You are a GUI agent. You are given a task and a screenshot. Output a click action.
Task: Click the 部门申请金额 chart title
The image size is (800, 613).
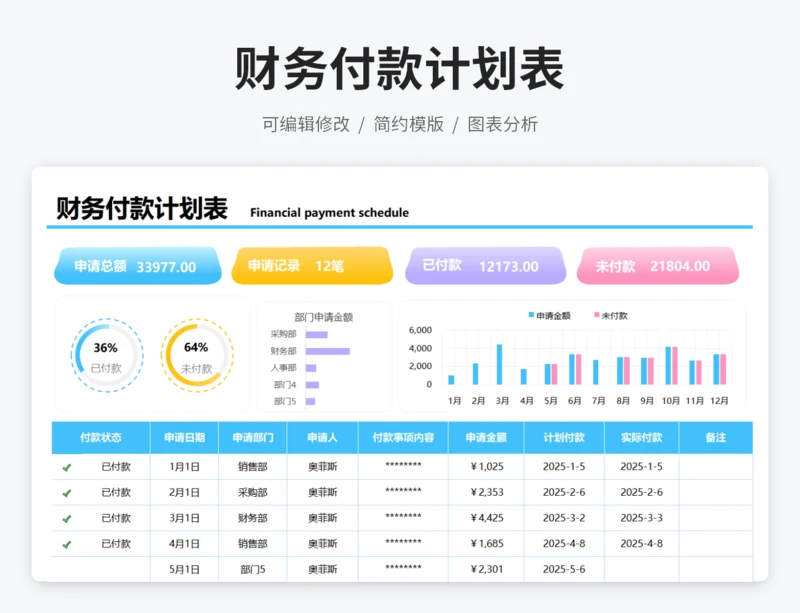pyautogui.click(x=323, y=317)
